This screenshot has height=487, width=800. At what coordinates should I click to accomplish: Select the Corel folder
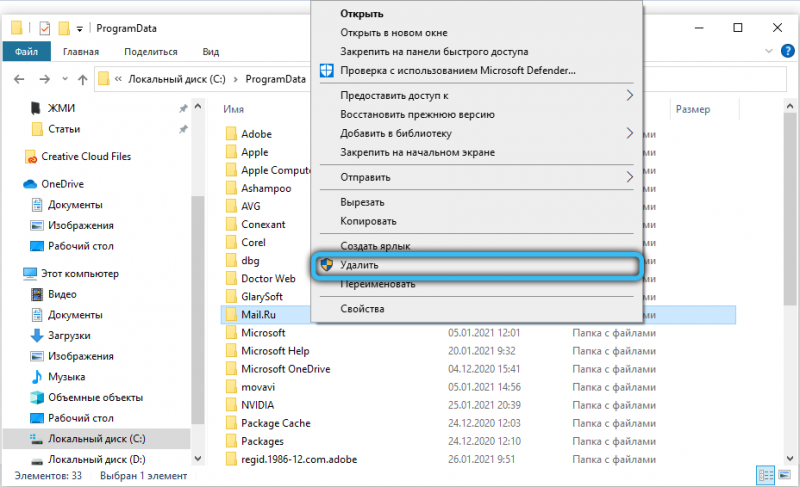(253, 242)
